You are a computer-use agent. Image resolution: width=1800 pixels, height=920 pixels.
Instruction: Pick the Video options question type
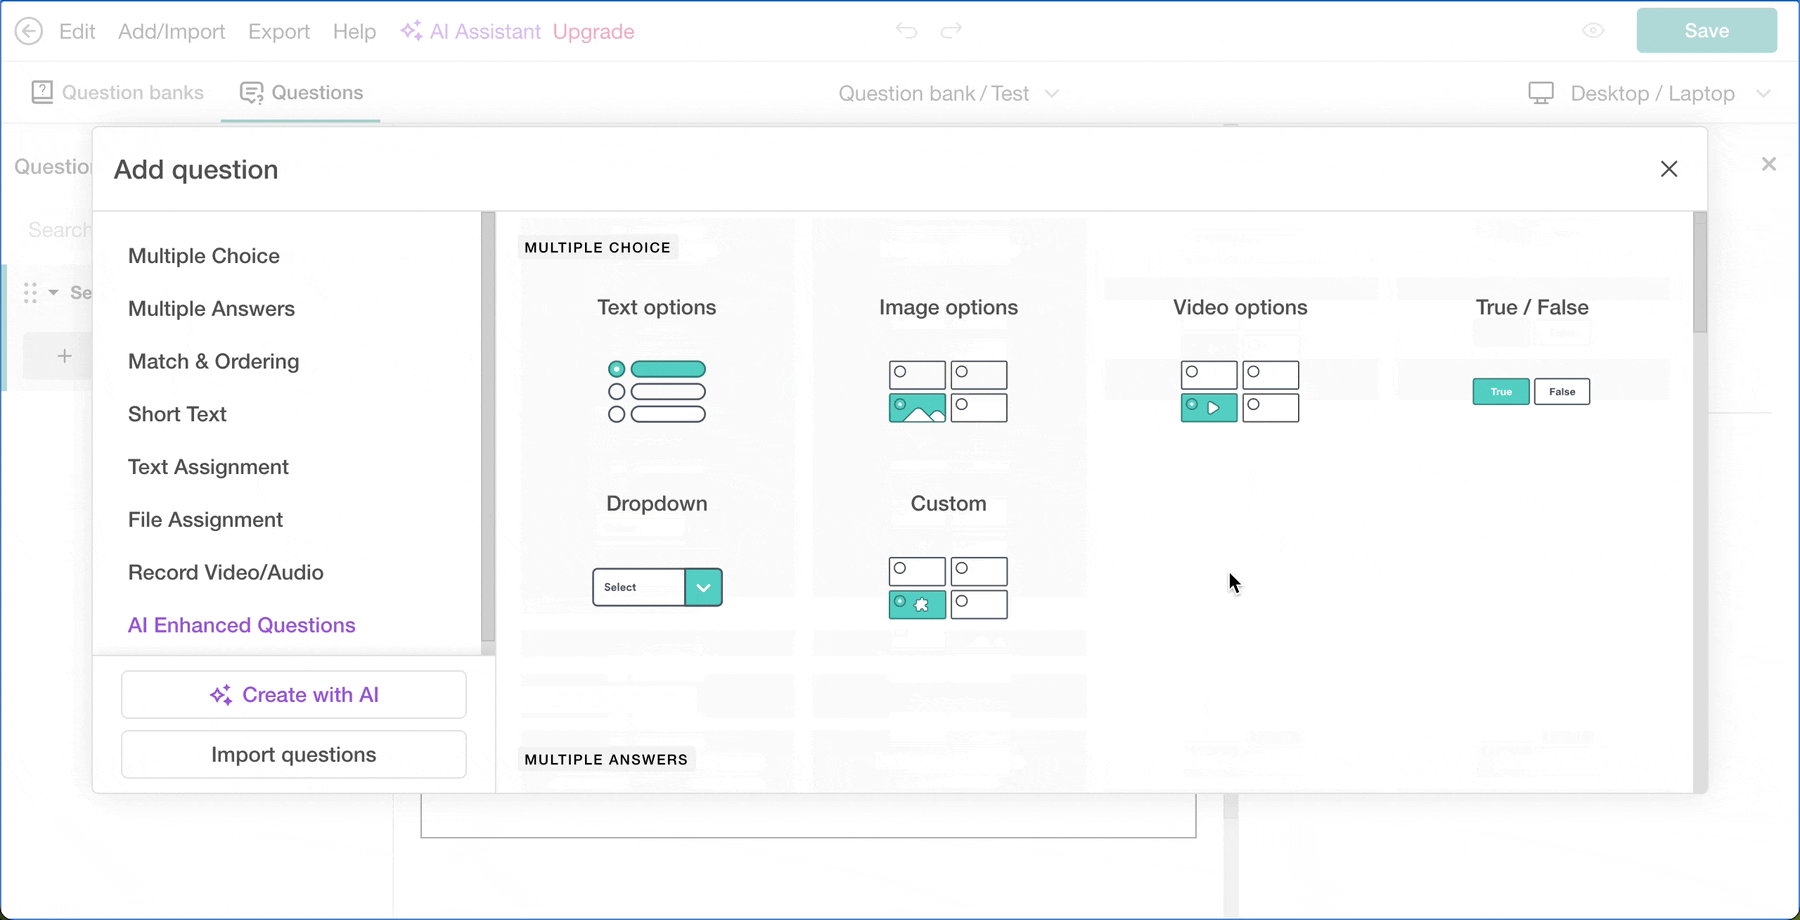[x=1240, y=391]
